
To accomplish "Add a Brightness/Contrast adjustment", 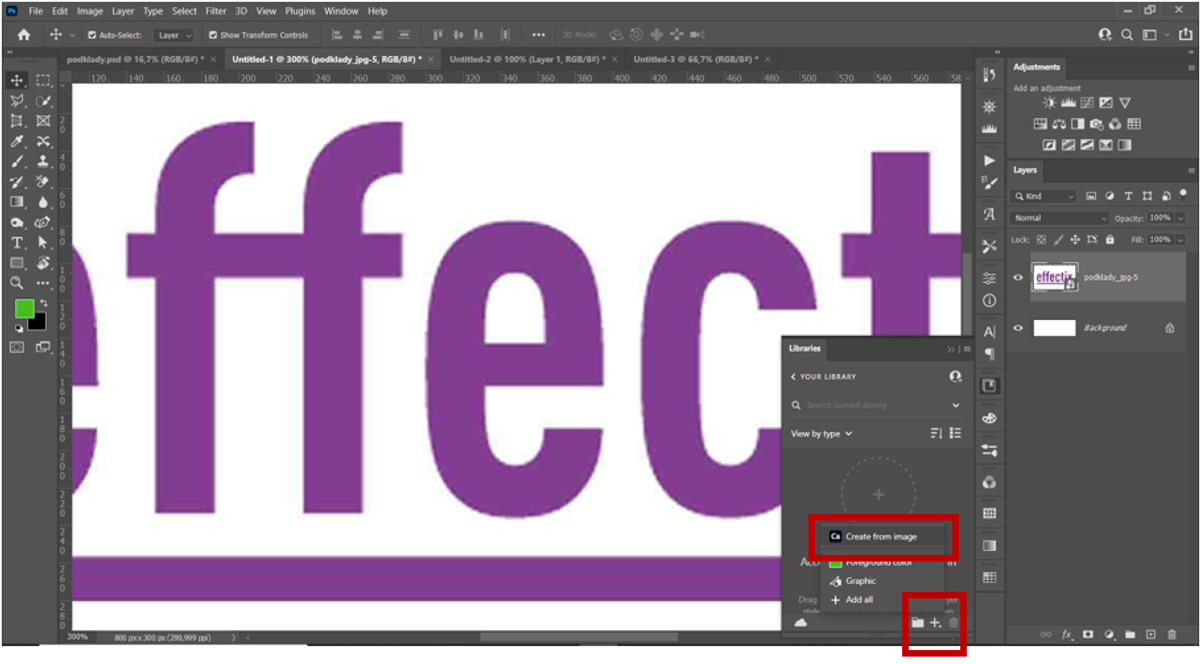I will pos(1049,103).
